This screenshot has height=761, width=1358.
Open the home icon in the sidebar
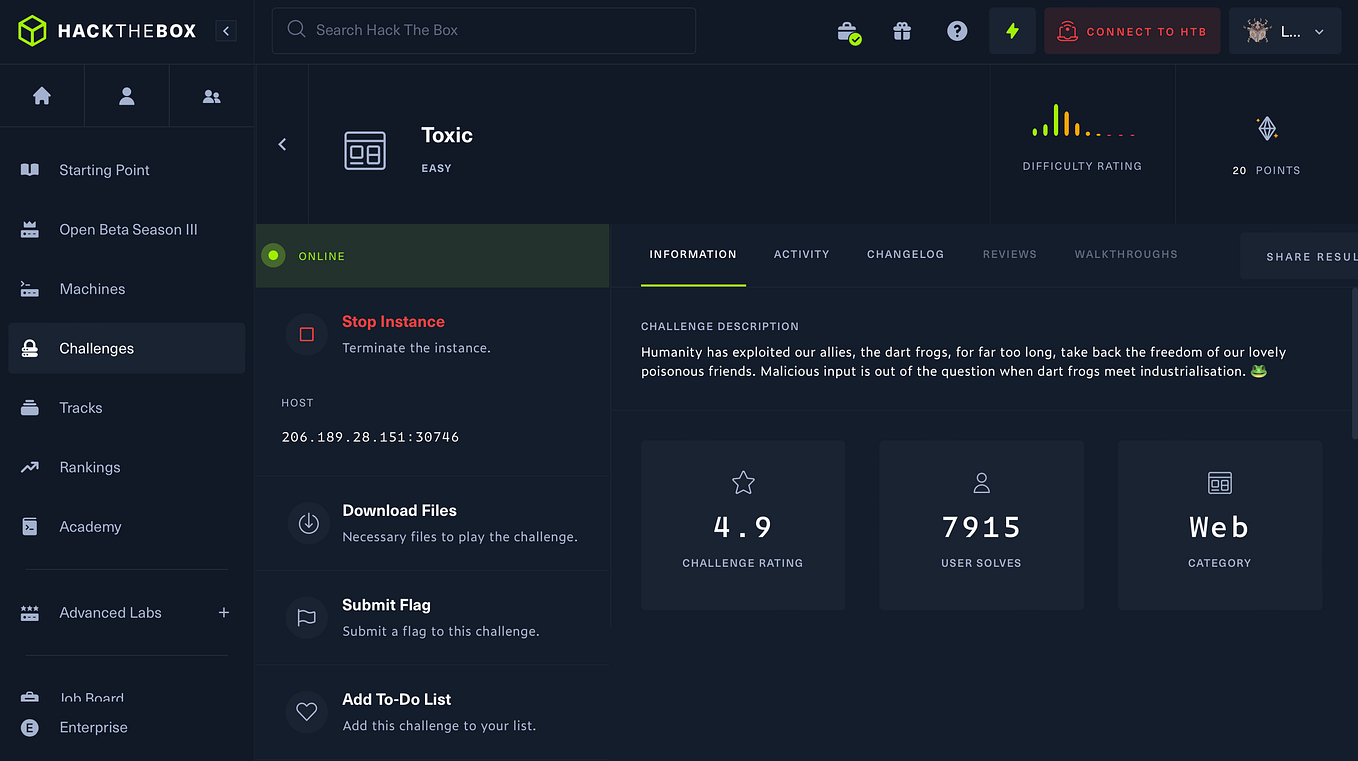point(42,95)
